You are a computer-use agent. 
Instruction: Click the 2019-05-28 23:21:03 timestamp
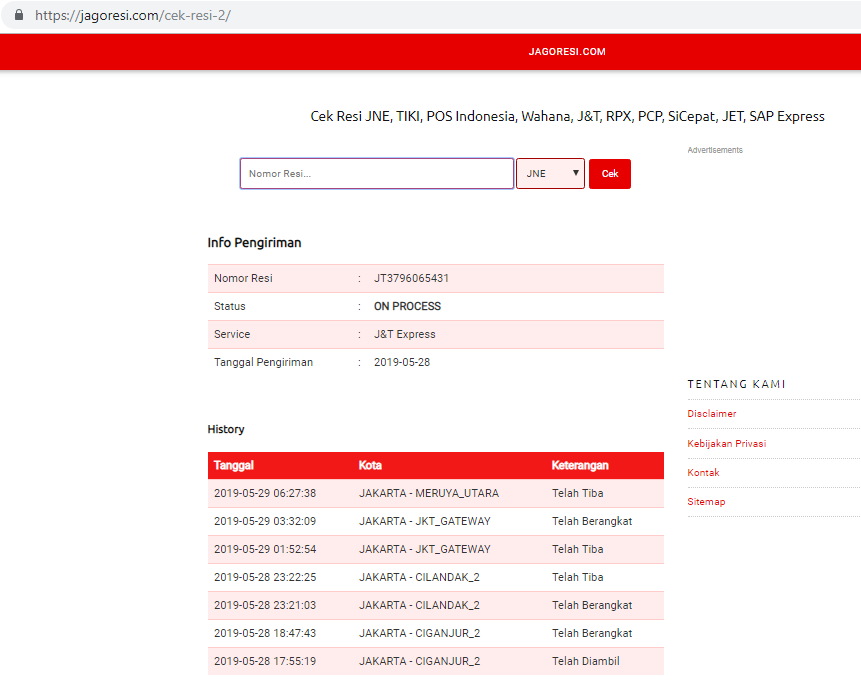265,605
